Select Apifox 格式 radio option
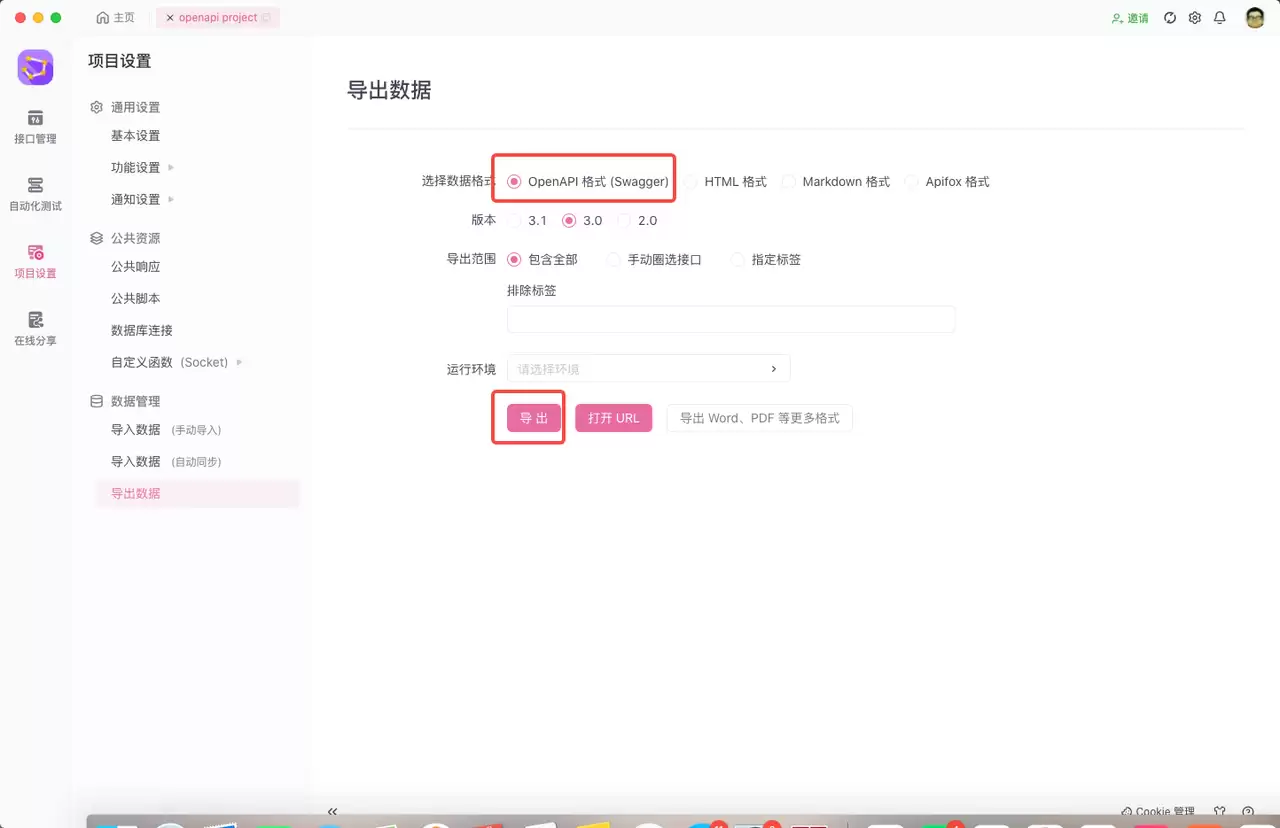Screen dimensions: 1280x828 click(x=947, y=182)
